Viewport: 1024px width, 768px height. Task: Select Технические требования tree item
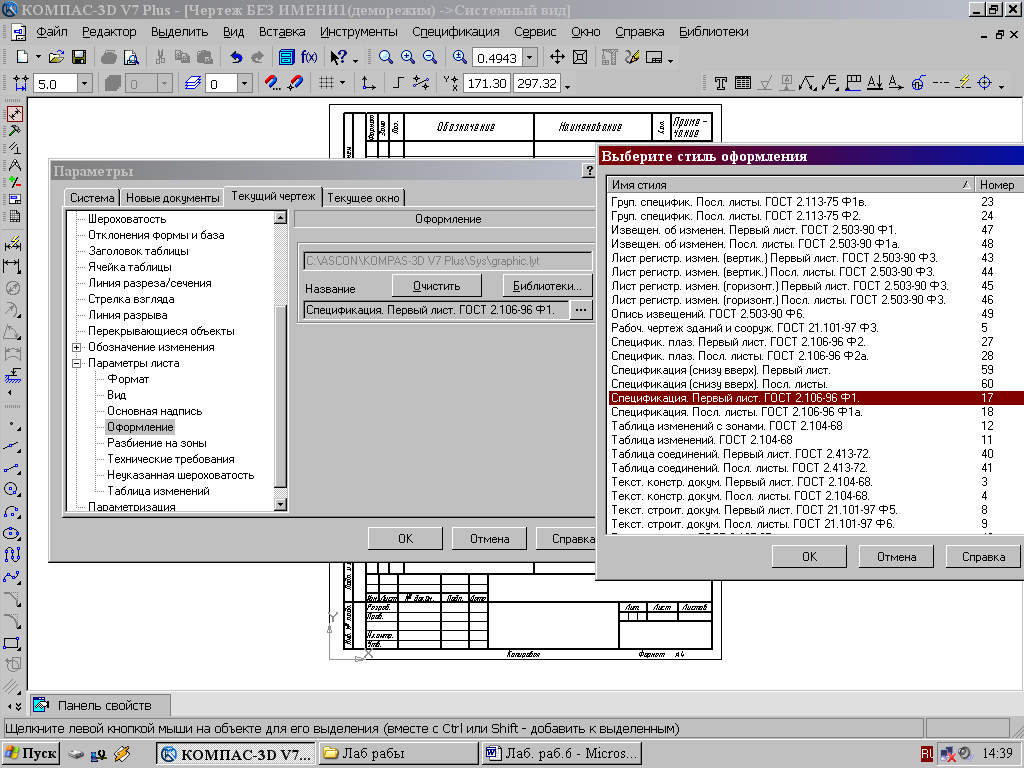pos(171,459)
